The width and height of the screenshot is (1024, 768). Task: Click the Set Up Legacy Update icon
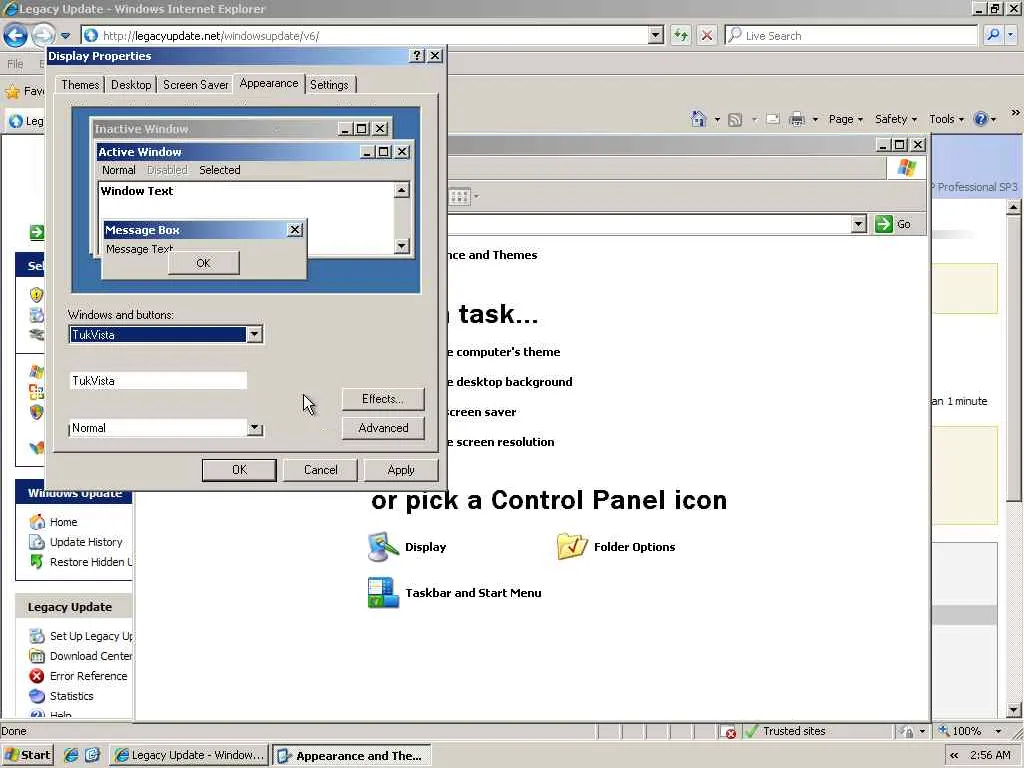(x=37, y=636)
